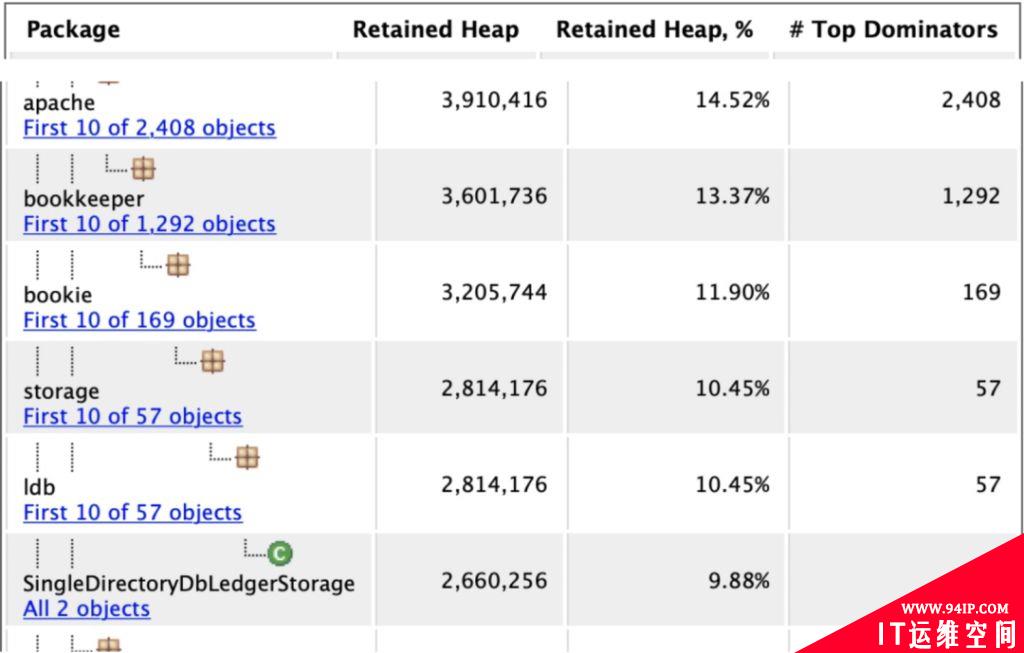Screen dimensions: 1024x653
Task: Sort by Retained Heap, % column header
Action: pyautogui.click(x=654, y=29)
